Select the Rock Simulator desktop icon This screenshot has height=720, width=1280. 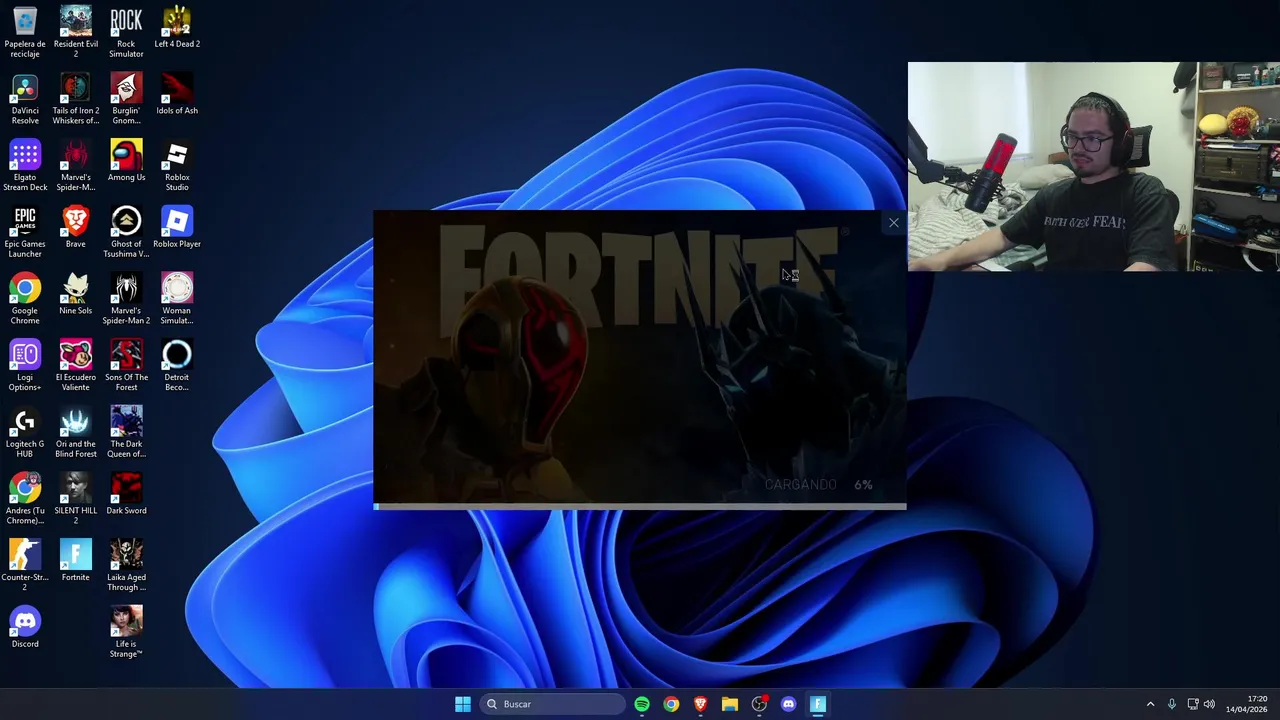point(126,32)
